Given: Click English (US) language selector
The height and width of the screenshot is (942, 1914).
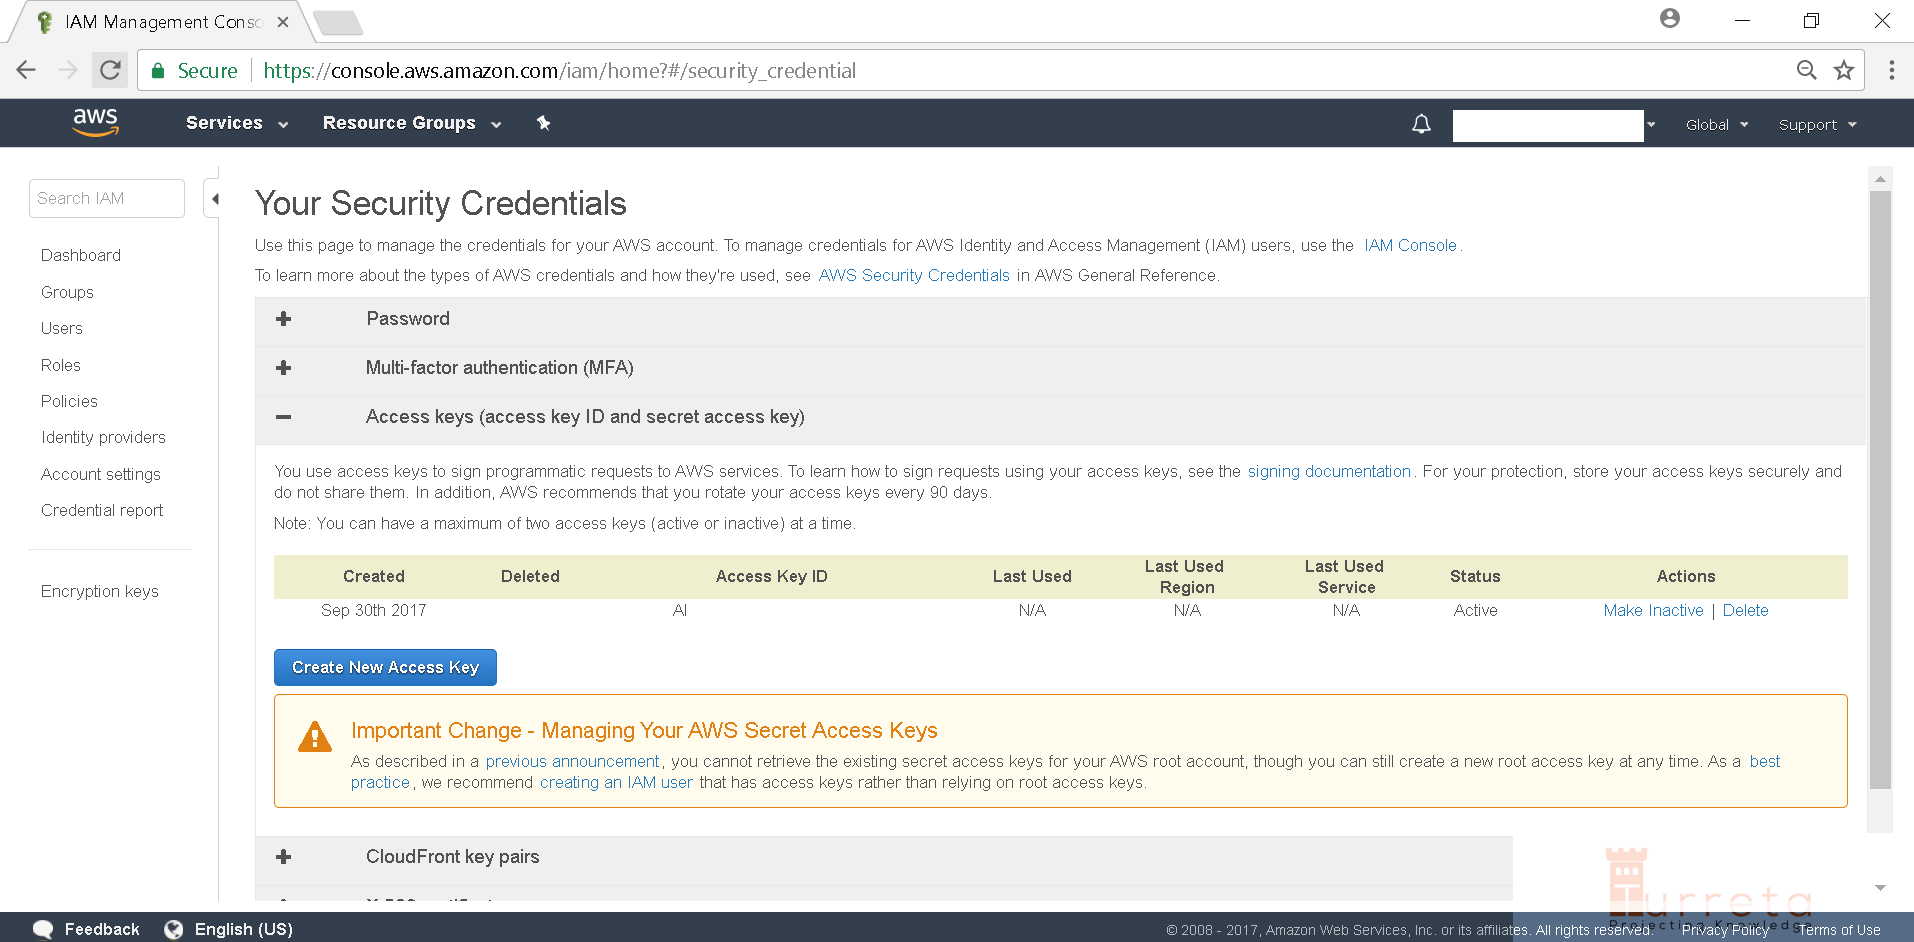Looking at the screenshot, I should point(244,929).
